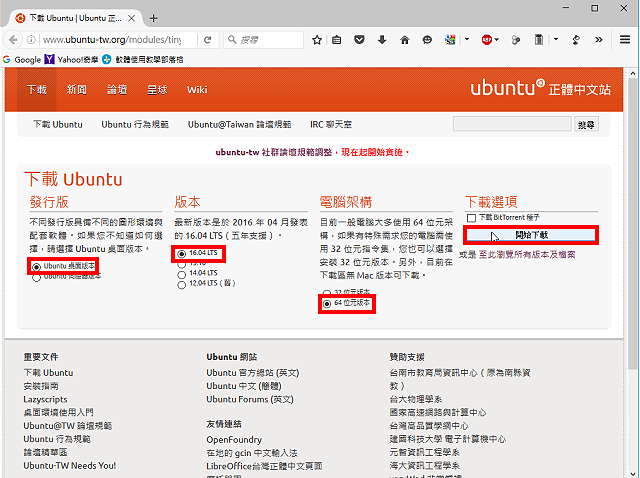Focus the browser search box
This screenshot has width=640, height=478.
point(264,40)
